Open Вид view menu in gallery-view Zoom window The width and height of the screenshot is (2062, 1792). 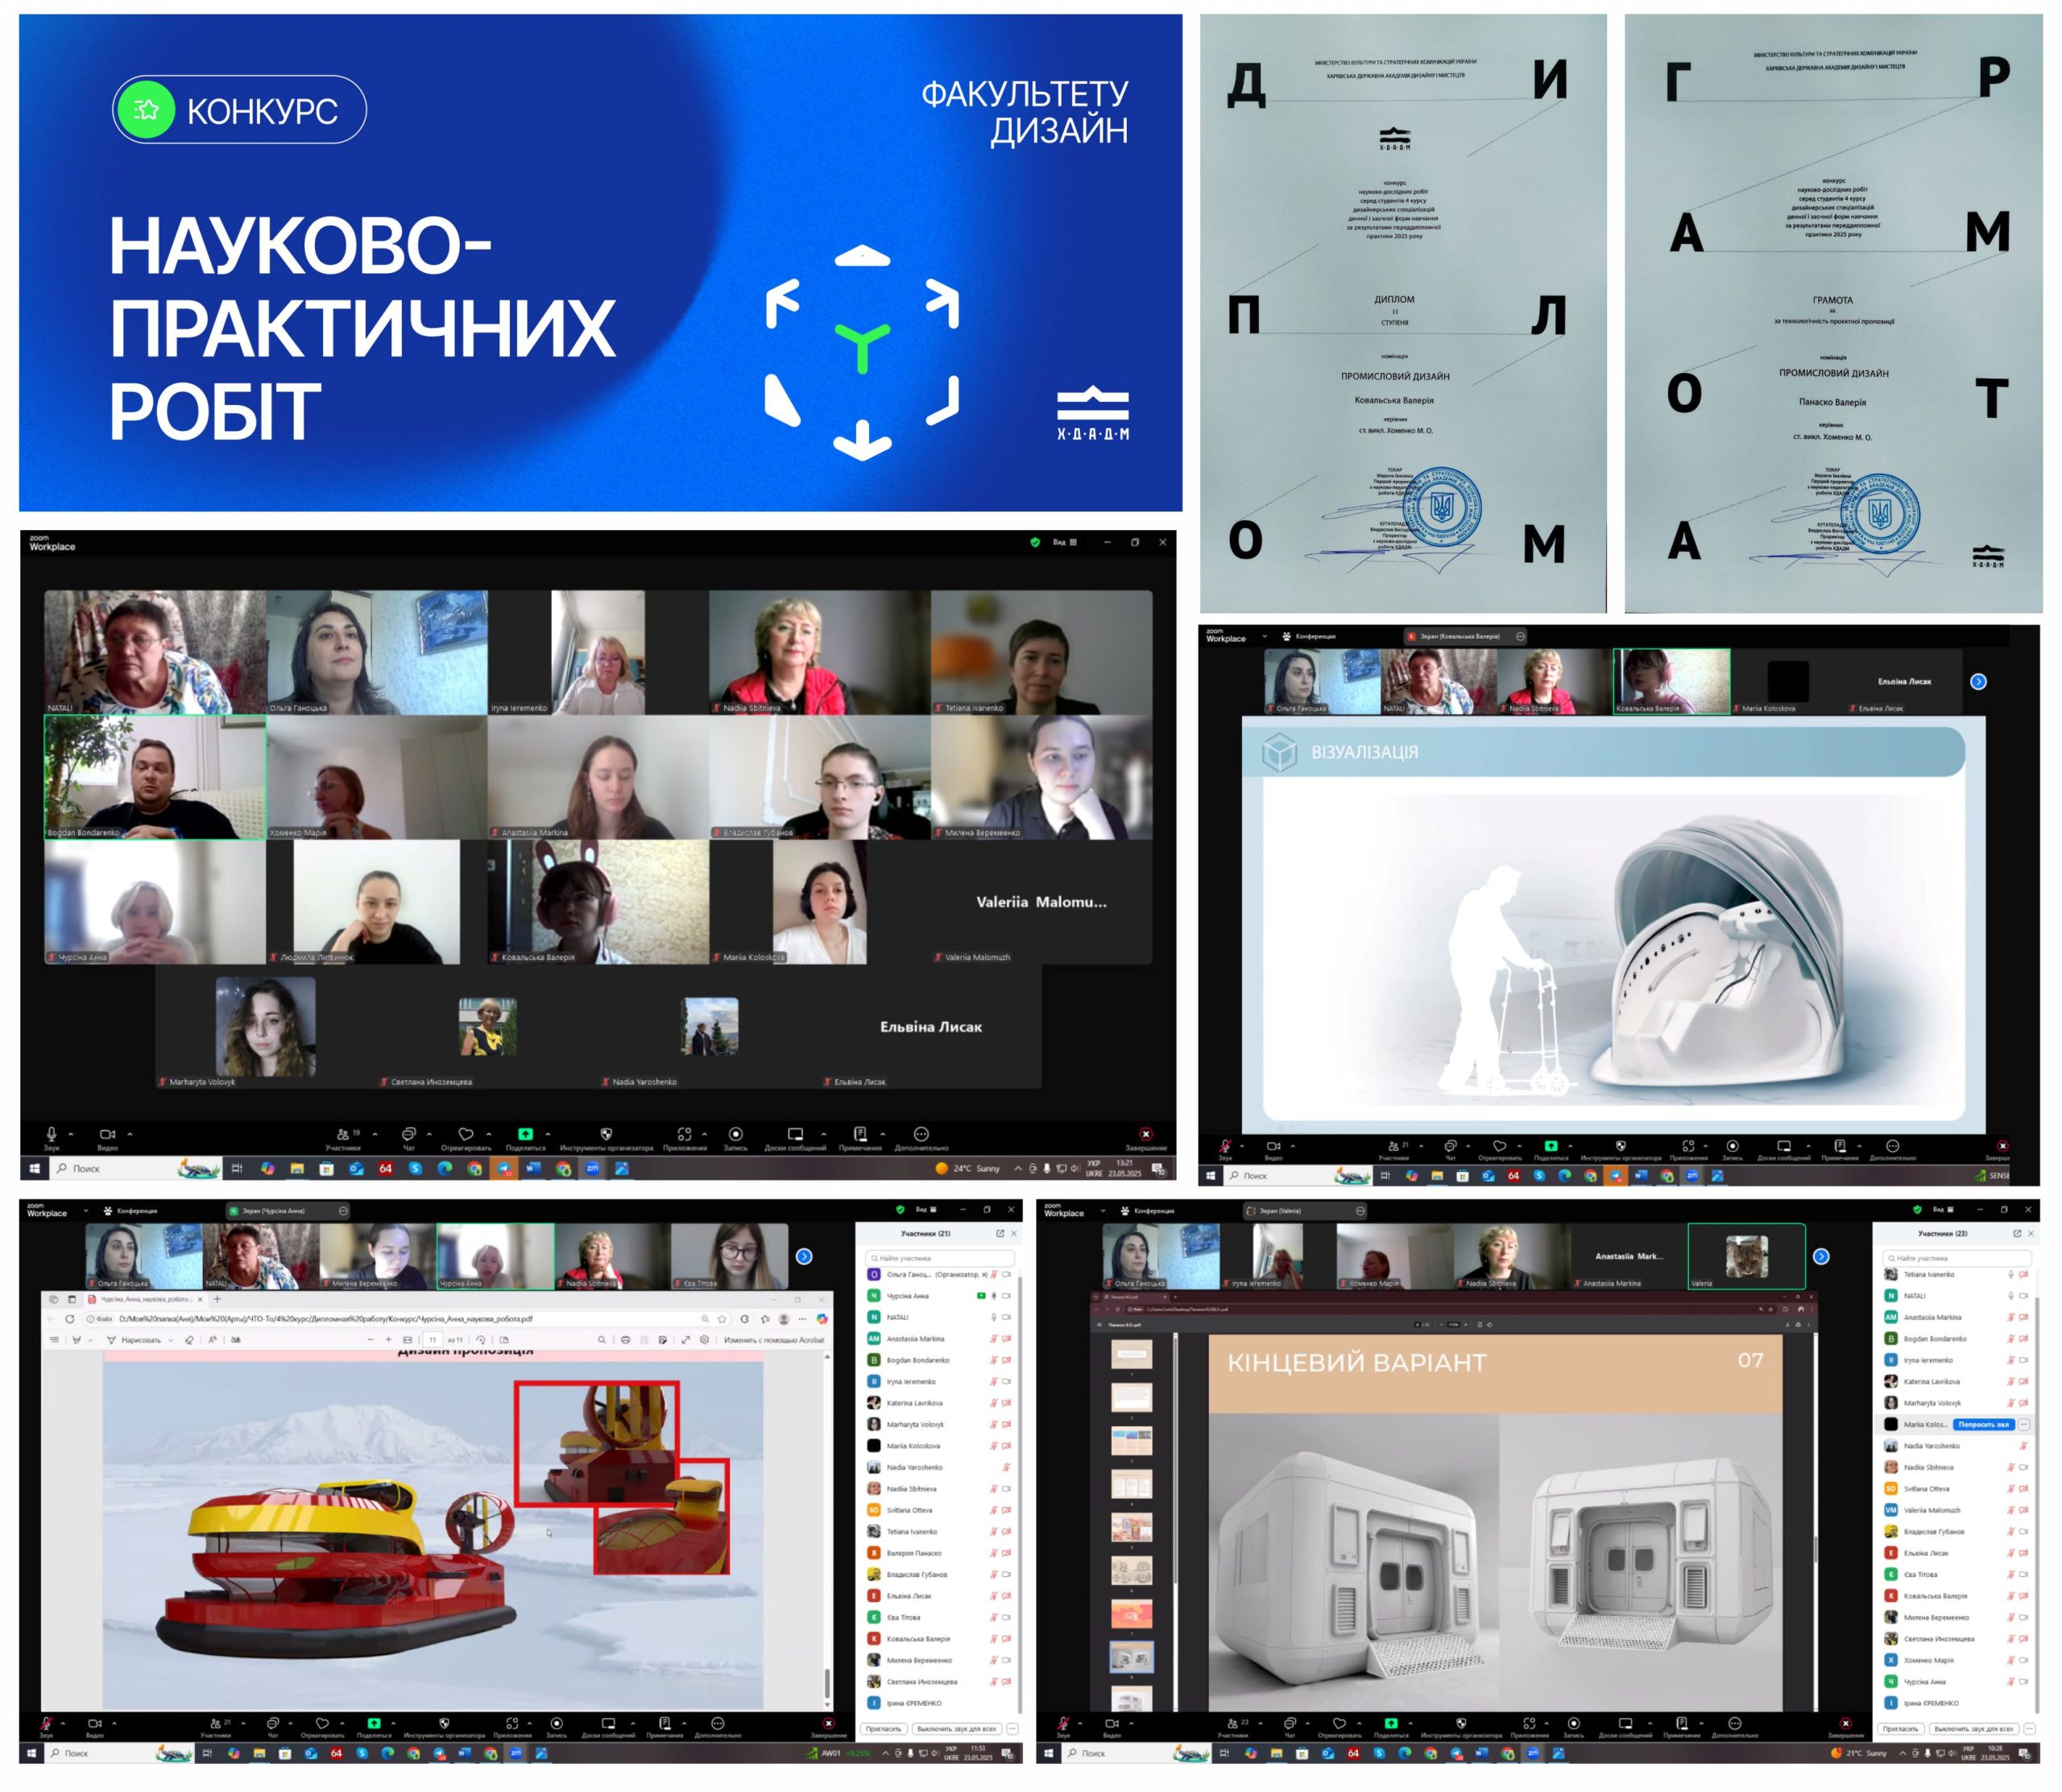click(x=1064, y=542)
